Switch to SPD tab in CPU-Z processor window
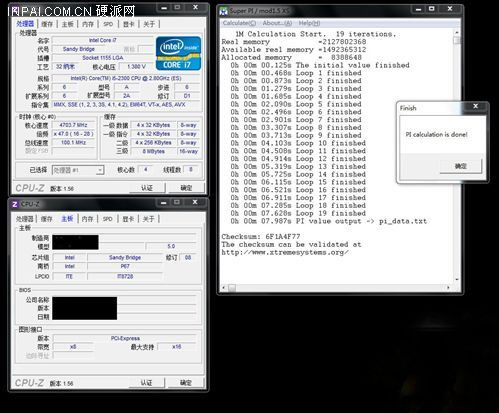This screenshot has width=499, height=413. (x=108, y=24)
